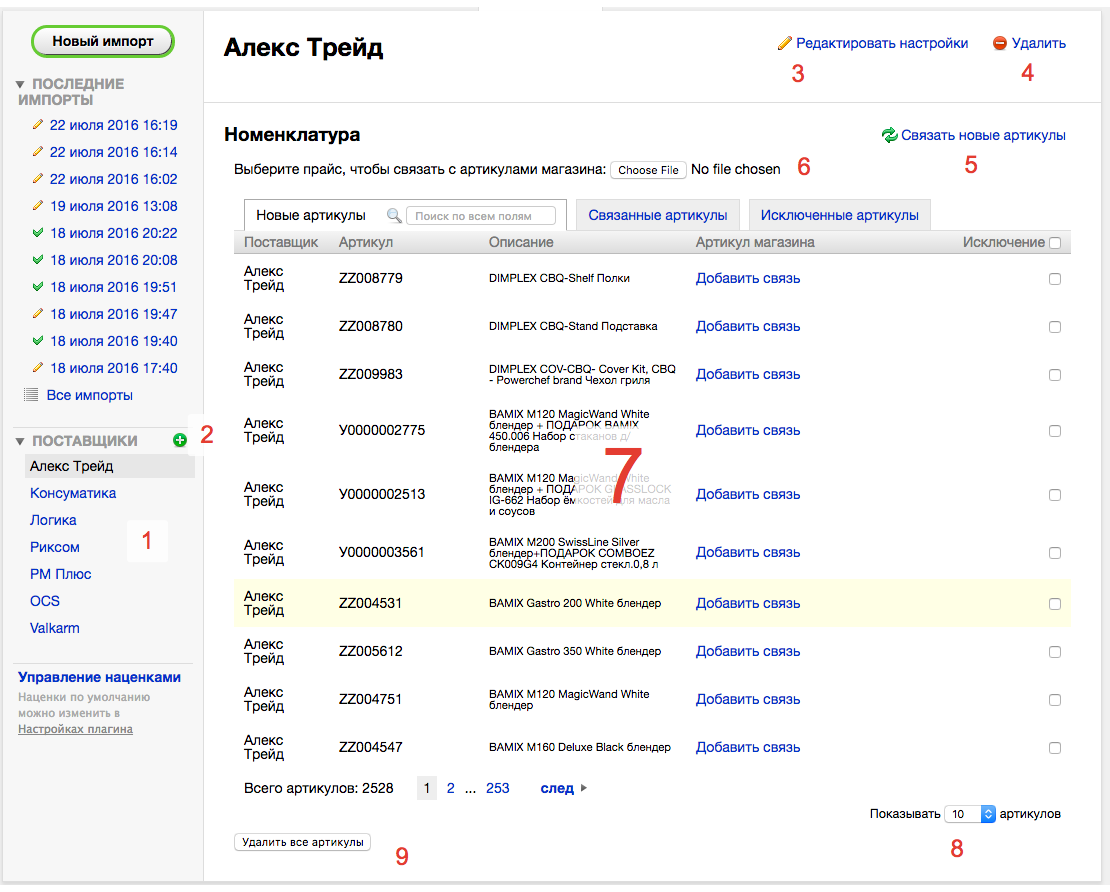Open the Показывать articles-per-page dropdown
This screenshot has width=1110, height=892.
click(x=971, y=814)
